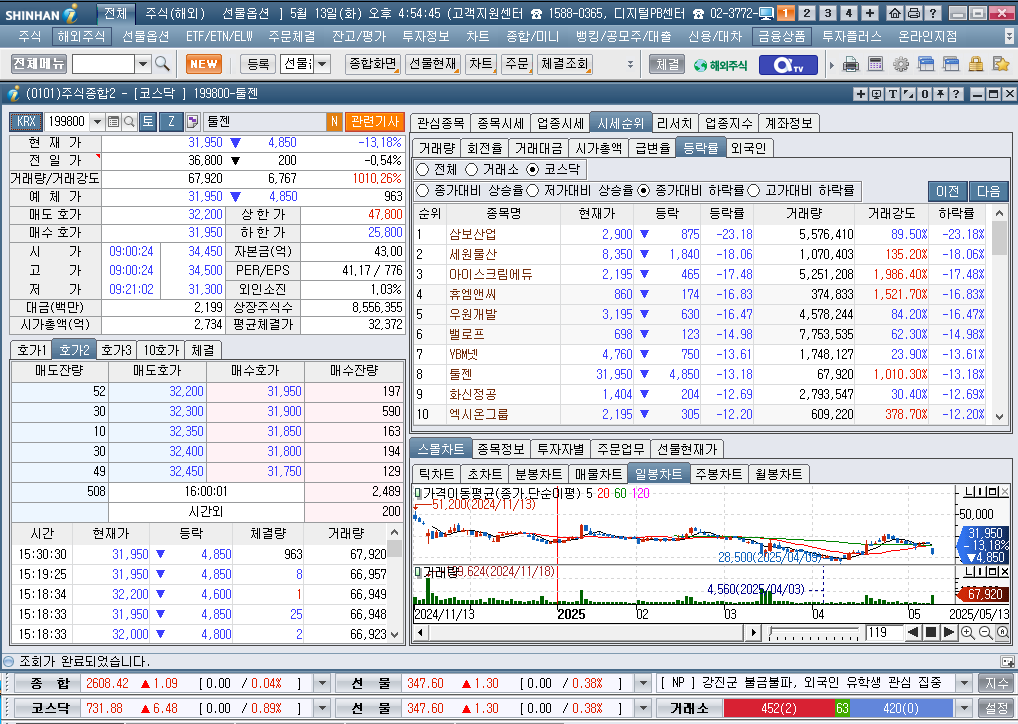Toggle the KRX exchange button
Image resolution: width=1018 pixels, height=724 pixels.
coord(27,121)
